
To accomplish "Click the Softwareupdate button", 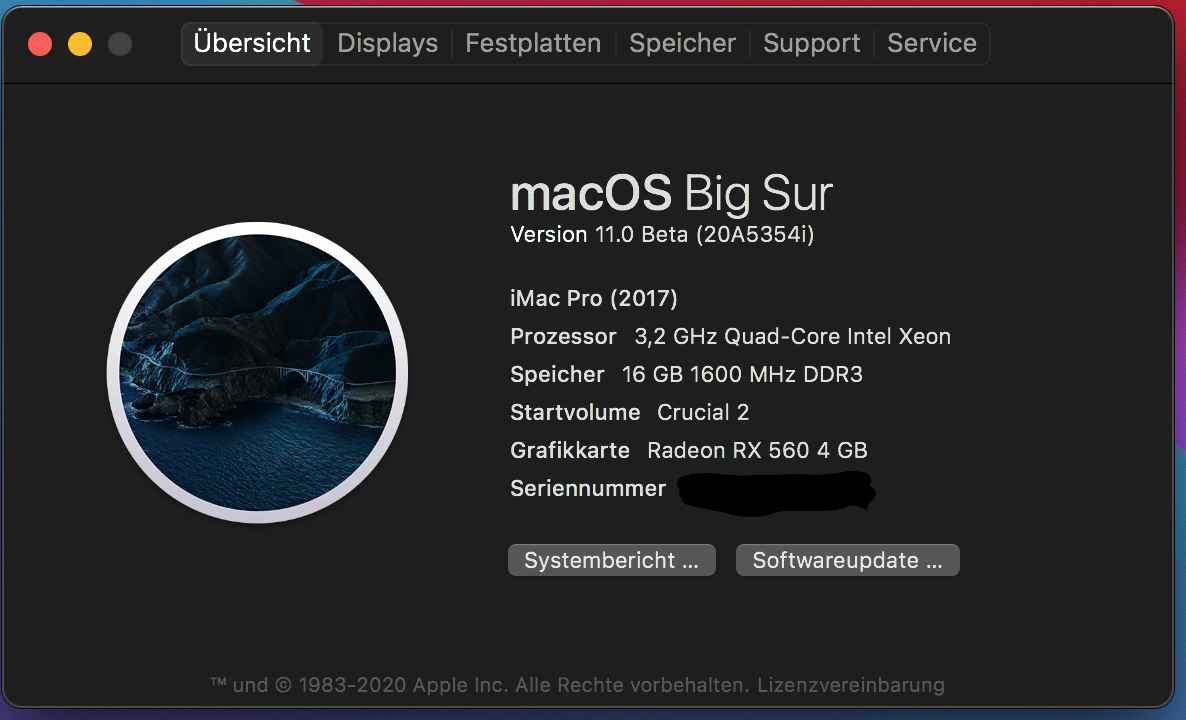I will [x=847, y=560].
